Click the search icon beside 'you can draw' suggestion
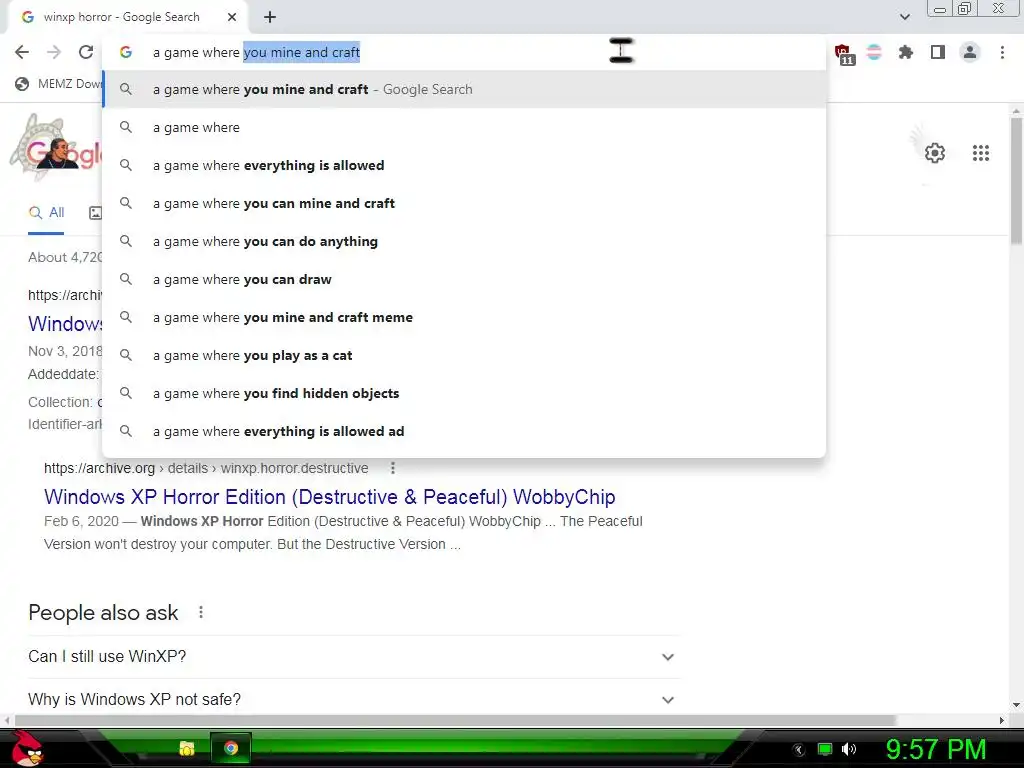Screen dimensions: 1024x768 point(126,279)
